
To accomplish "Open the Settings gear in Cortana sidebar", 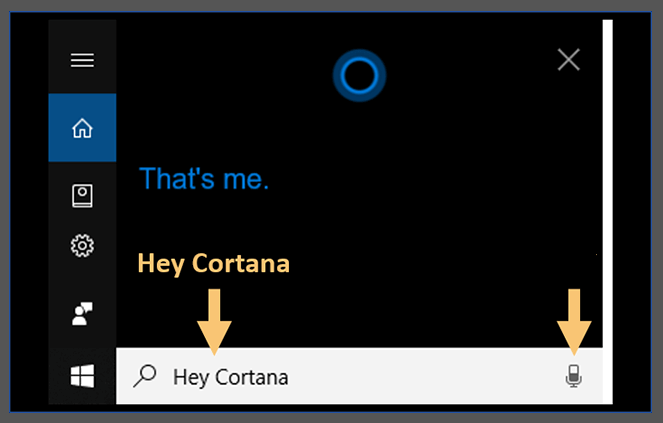I will tap(82, 246).
